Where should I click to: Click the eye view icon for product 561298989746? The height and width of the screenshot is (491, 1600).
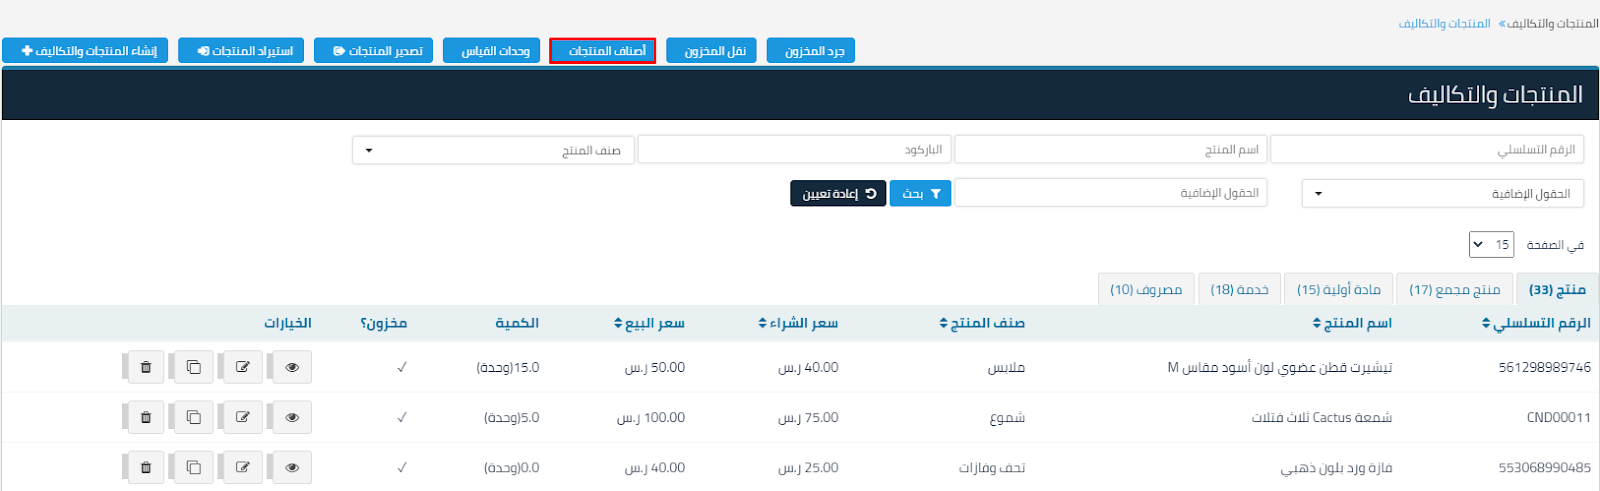(292, 367)
